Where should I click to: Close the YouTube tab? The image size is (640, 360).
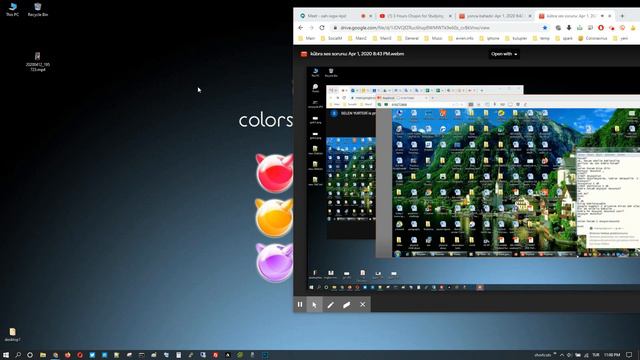[450, 16]
